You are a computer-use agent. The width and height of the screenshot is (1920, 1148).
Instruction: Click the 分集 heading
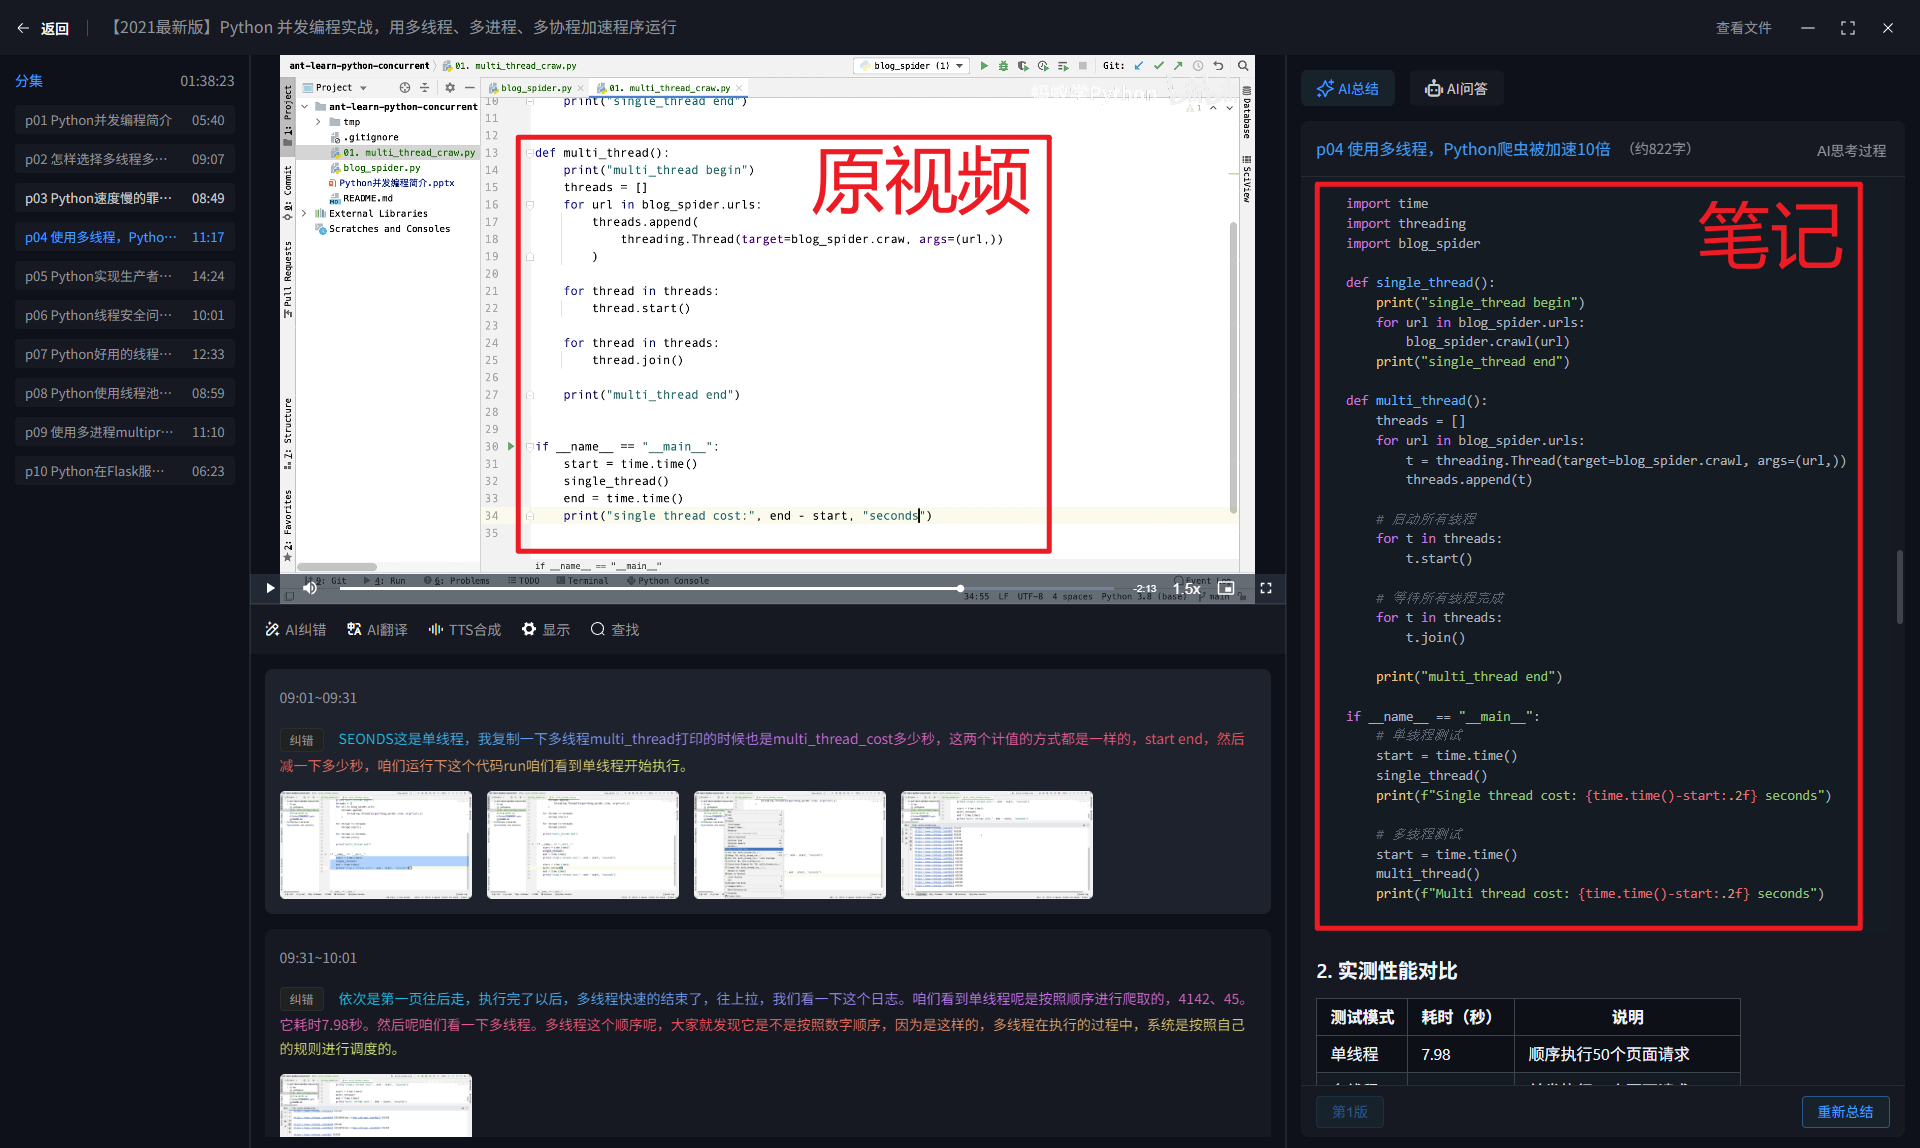29,81
